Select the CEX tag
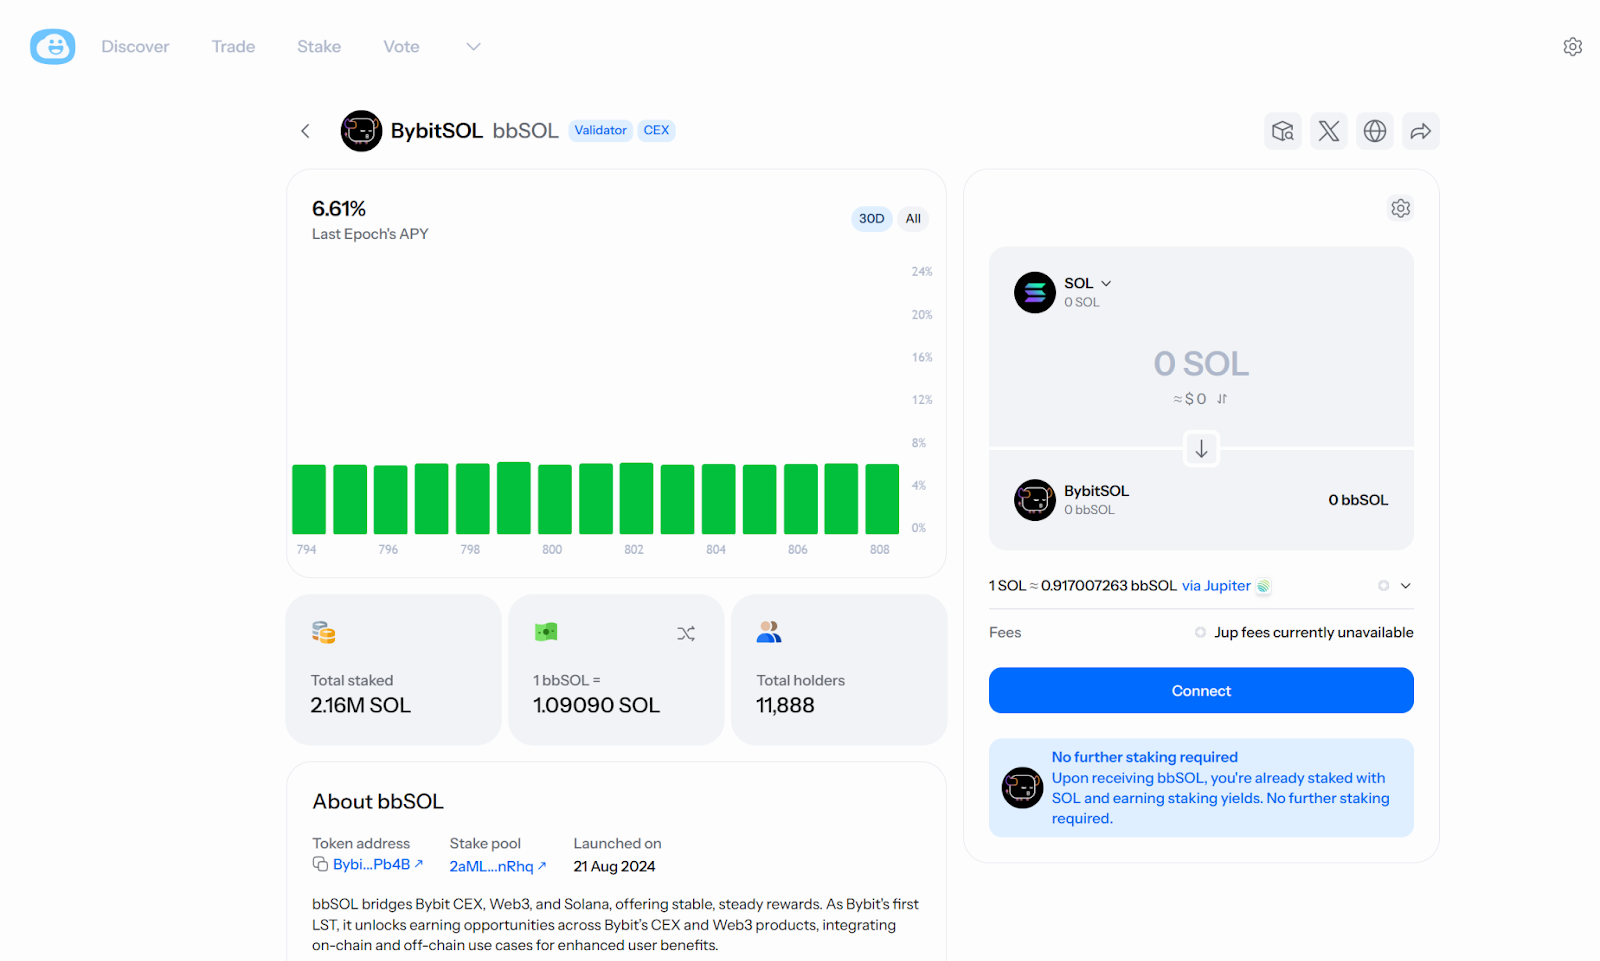The width and height of the screenshot is (1600, 961). coord(656,130)
